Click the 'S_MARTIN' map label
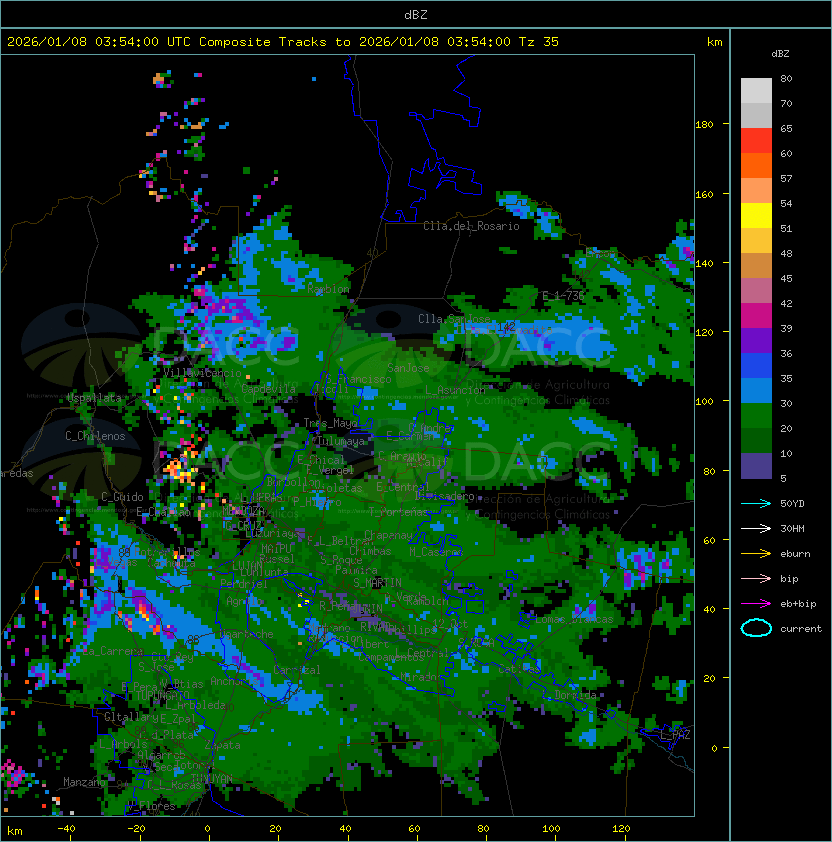The width and height of the screenshot is (832, 842). [x=377, y=582]
